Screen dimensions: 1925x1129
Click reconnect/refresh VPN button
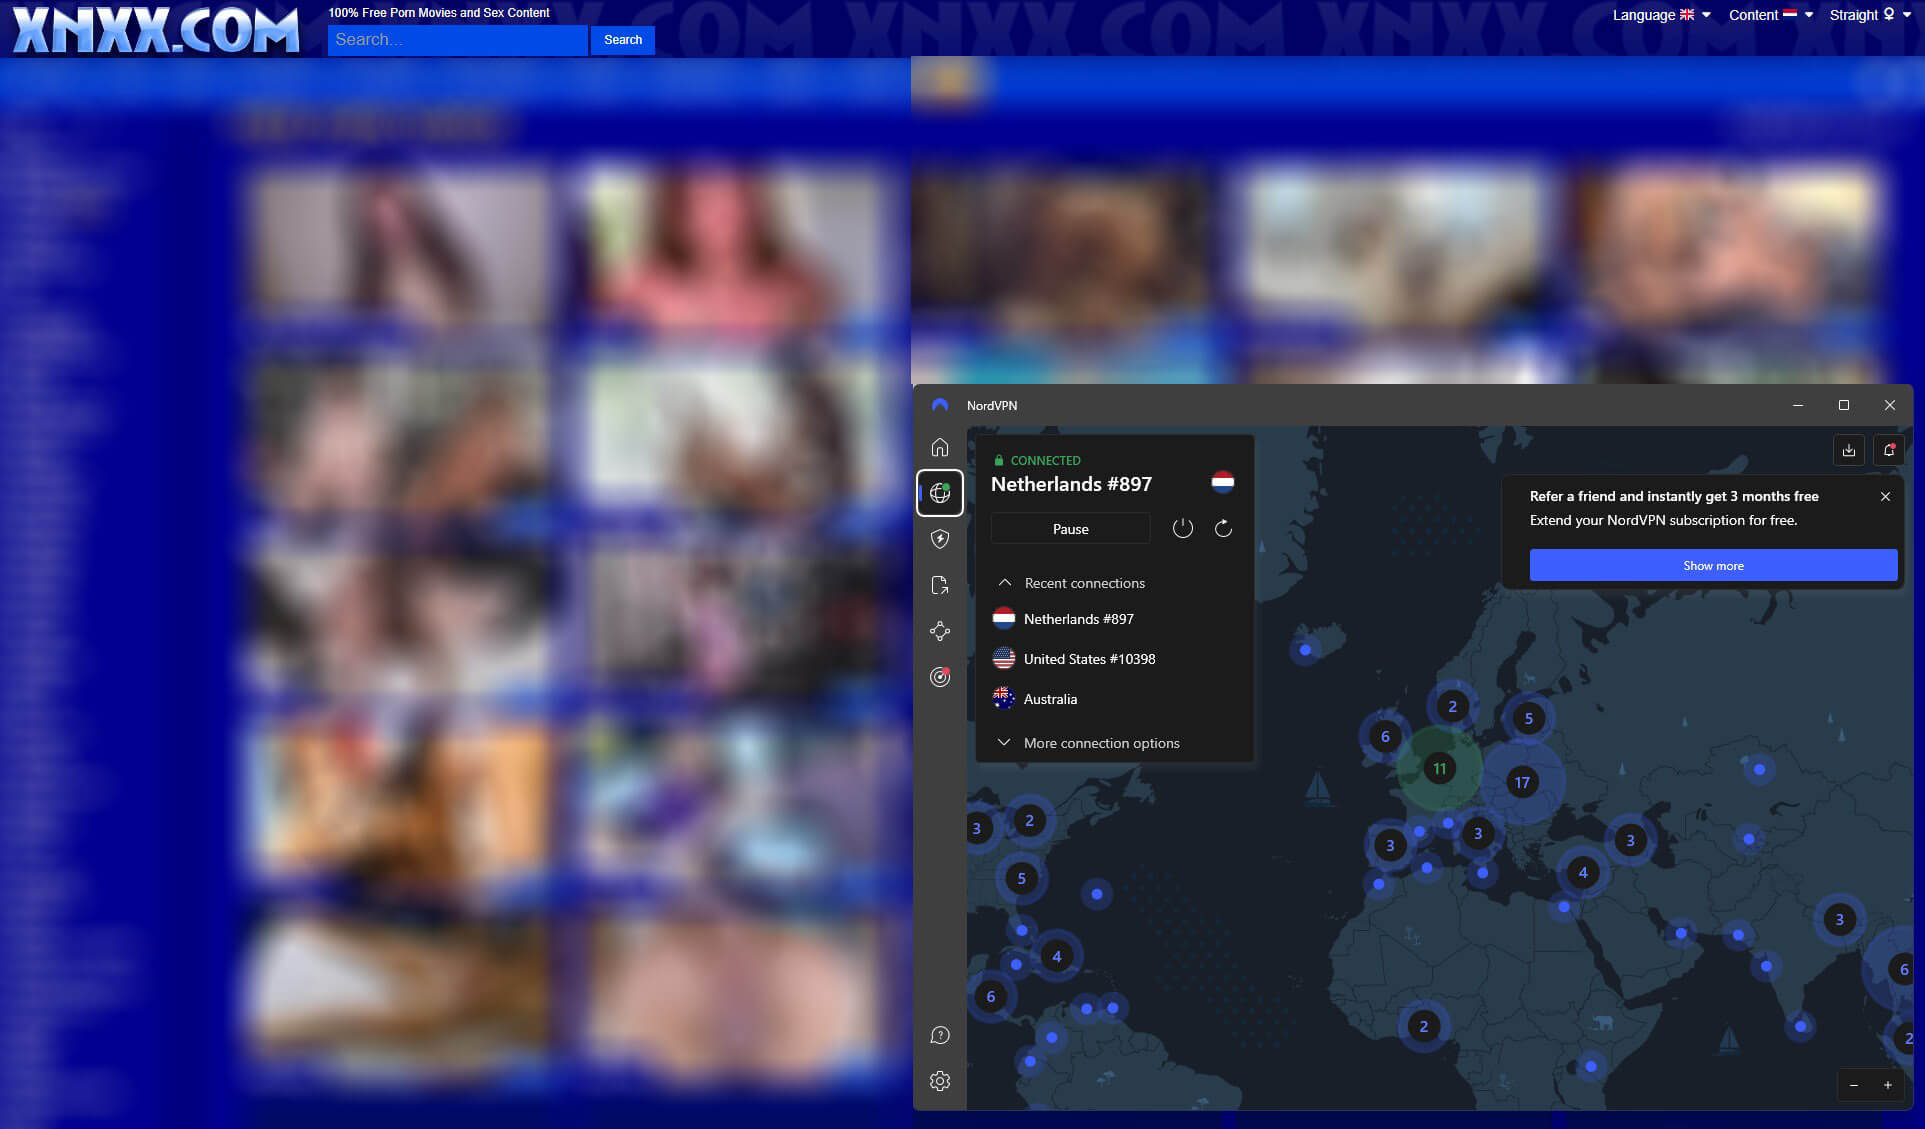click(x=1222, y=528)
